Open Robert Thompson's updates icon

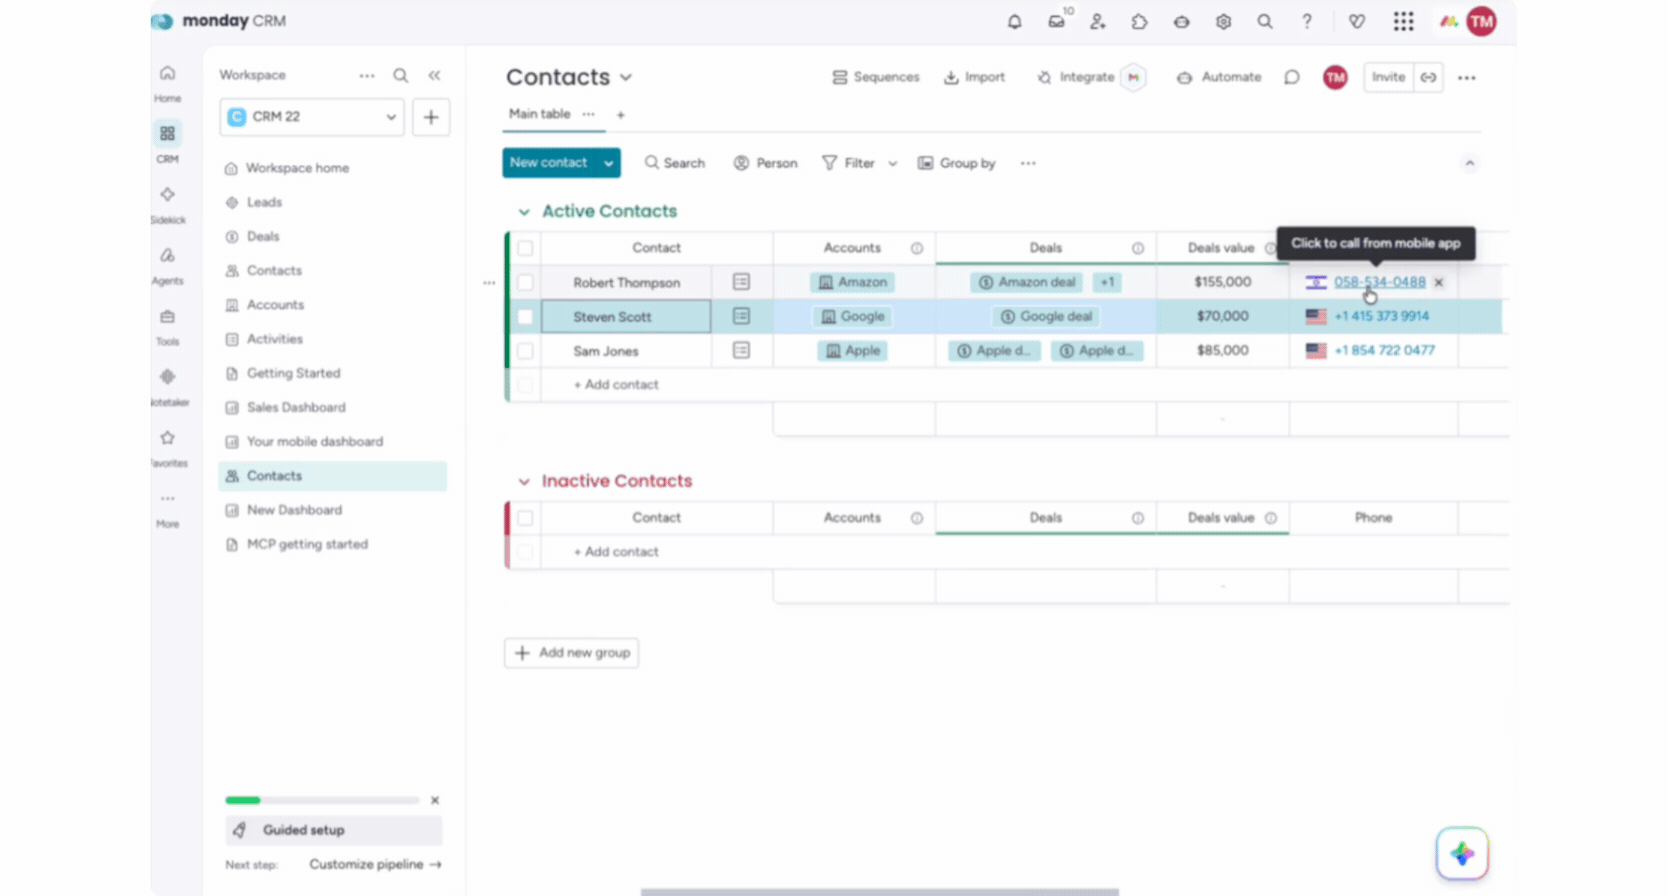point(741,282)
